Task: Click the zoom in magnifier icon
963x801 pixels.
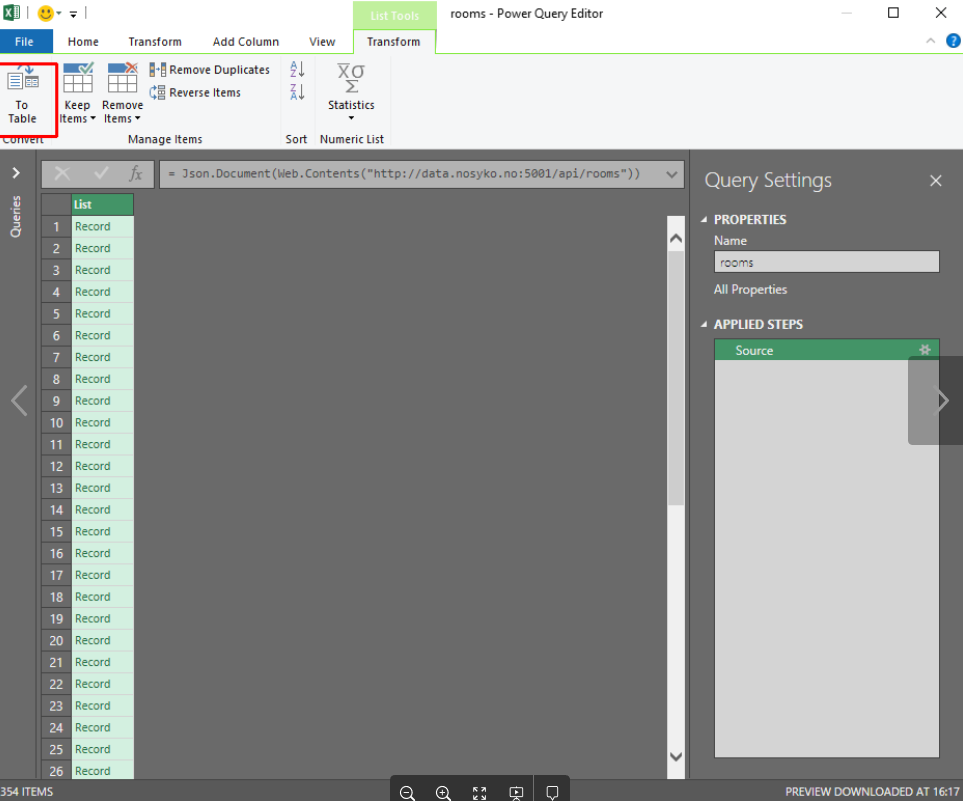Action: 443,792
